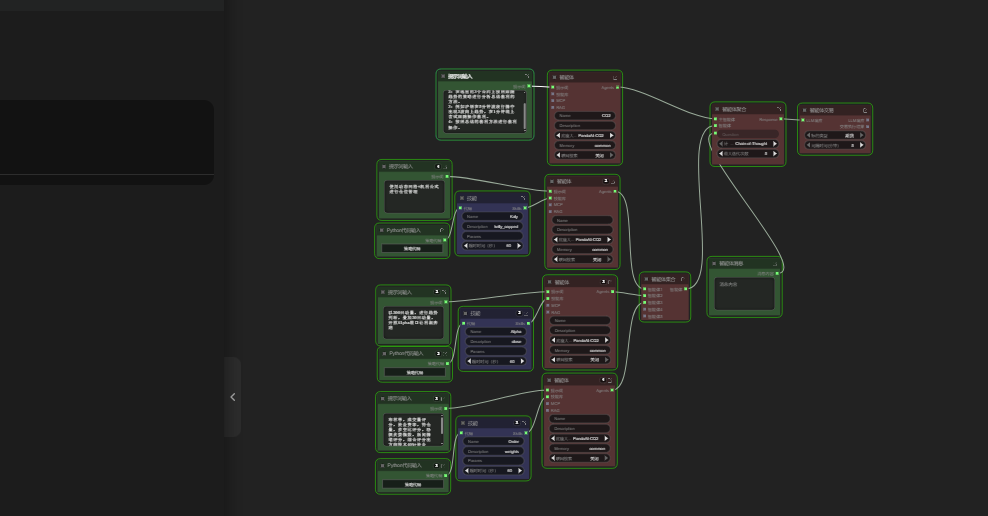Image resolution: width=988 pixels, height=516 pixels.
Task: Edit the Name field showing Order
Action: coord(493,442)
